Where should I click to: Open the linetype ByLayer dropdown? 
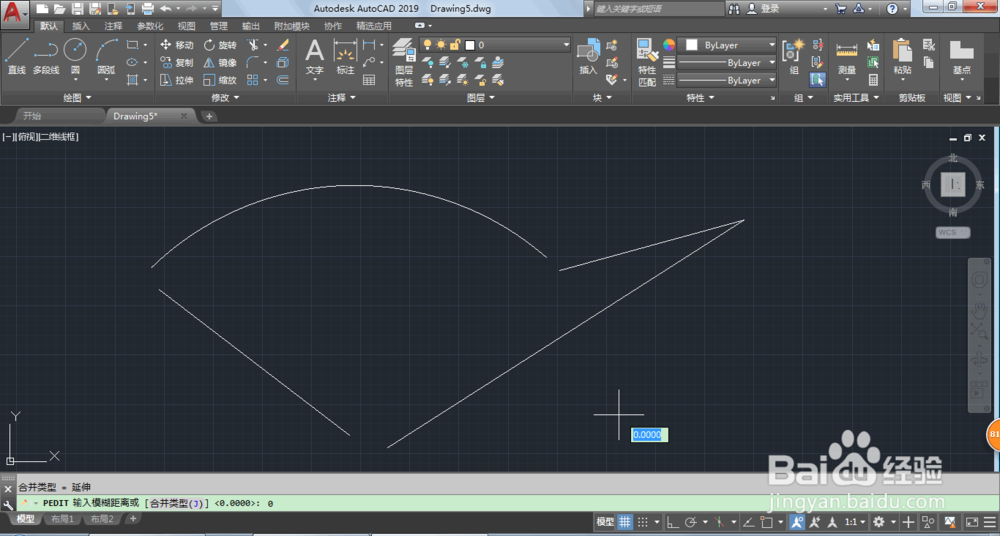727,80
